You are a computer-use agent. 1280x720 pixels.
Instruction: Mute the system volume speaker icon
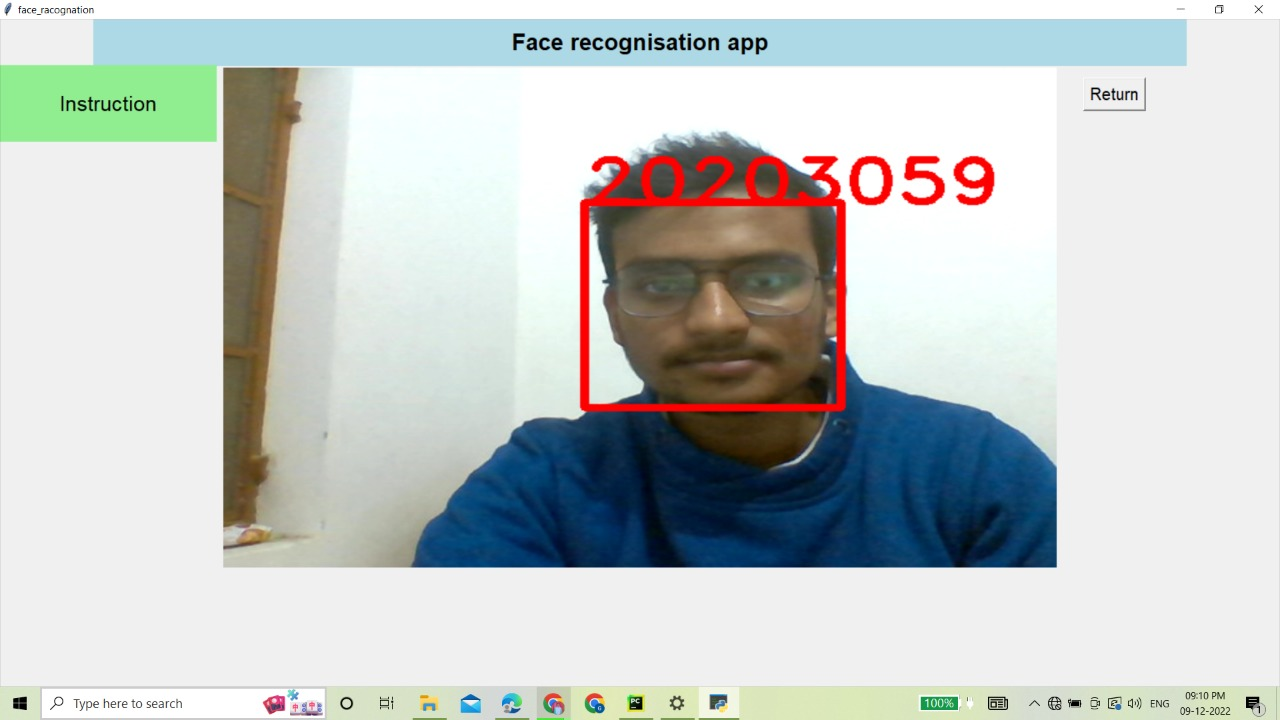(1135, 703)
